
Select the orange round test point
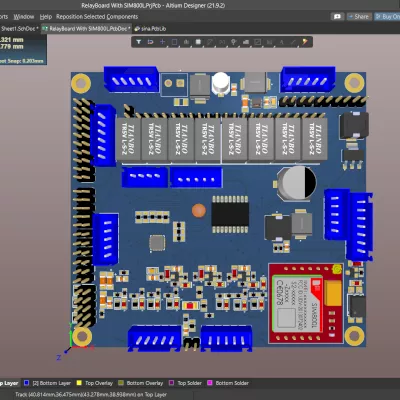pos(199,211)
